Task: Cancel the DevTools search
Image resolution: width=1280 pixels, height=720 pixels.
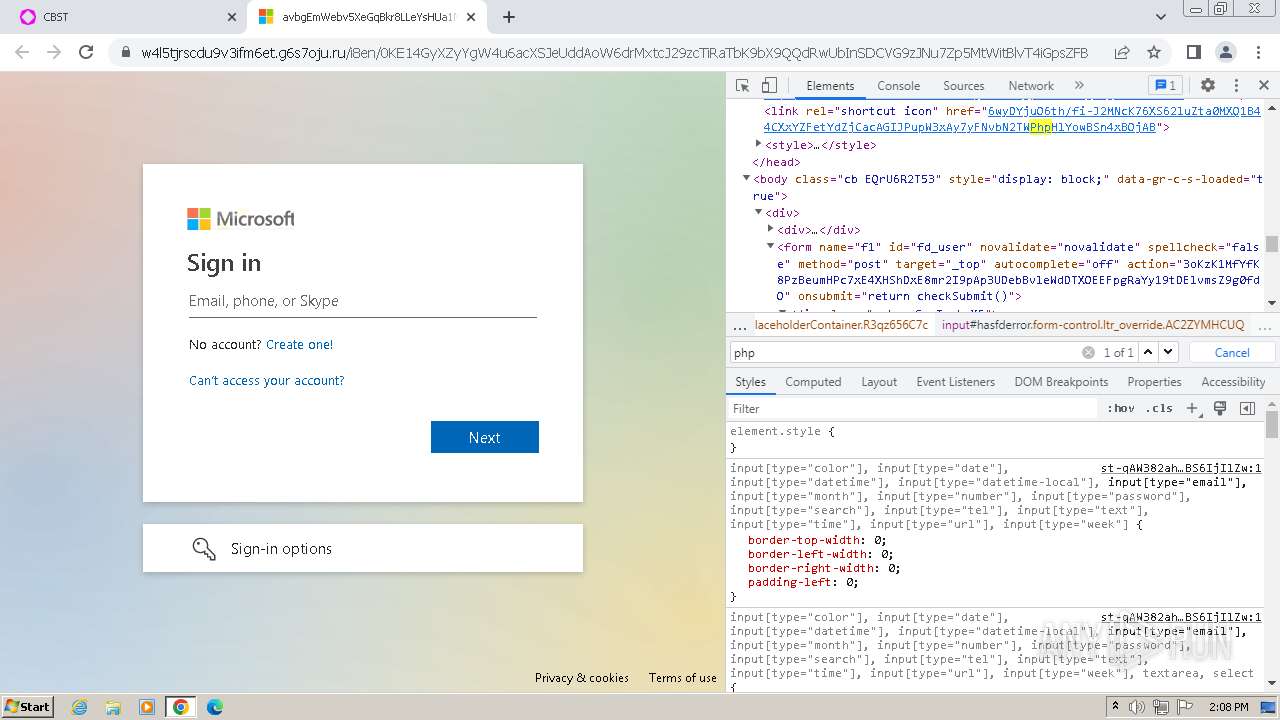Action: [x=1232, y=352]
